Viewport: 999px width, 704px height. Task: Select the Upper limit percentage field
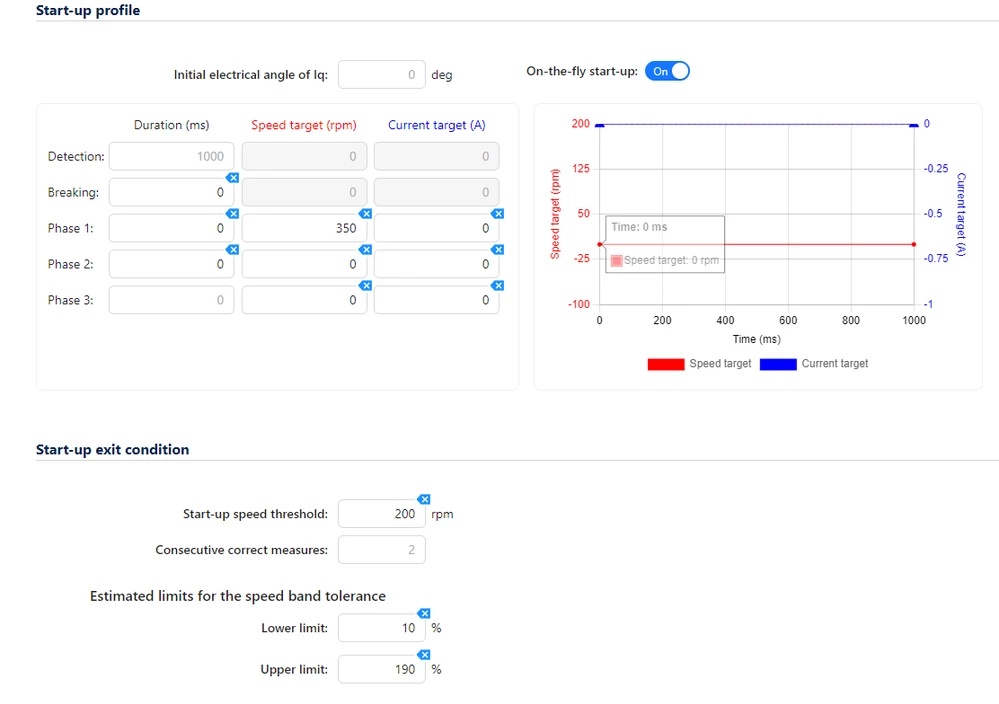382,669
